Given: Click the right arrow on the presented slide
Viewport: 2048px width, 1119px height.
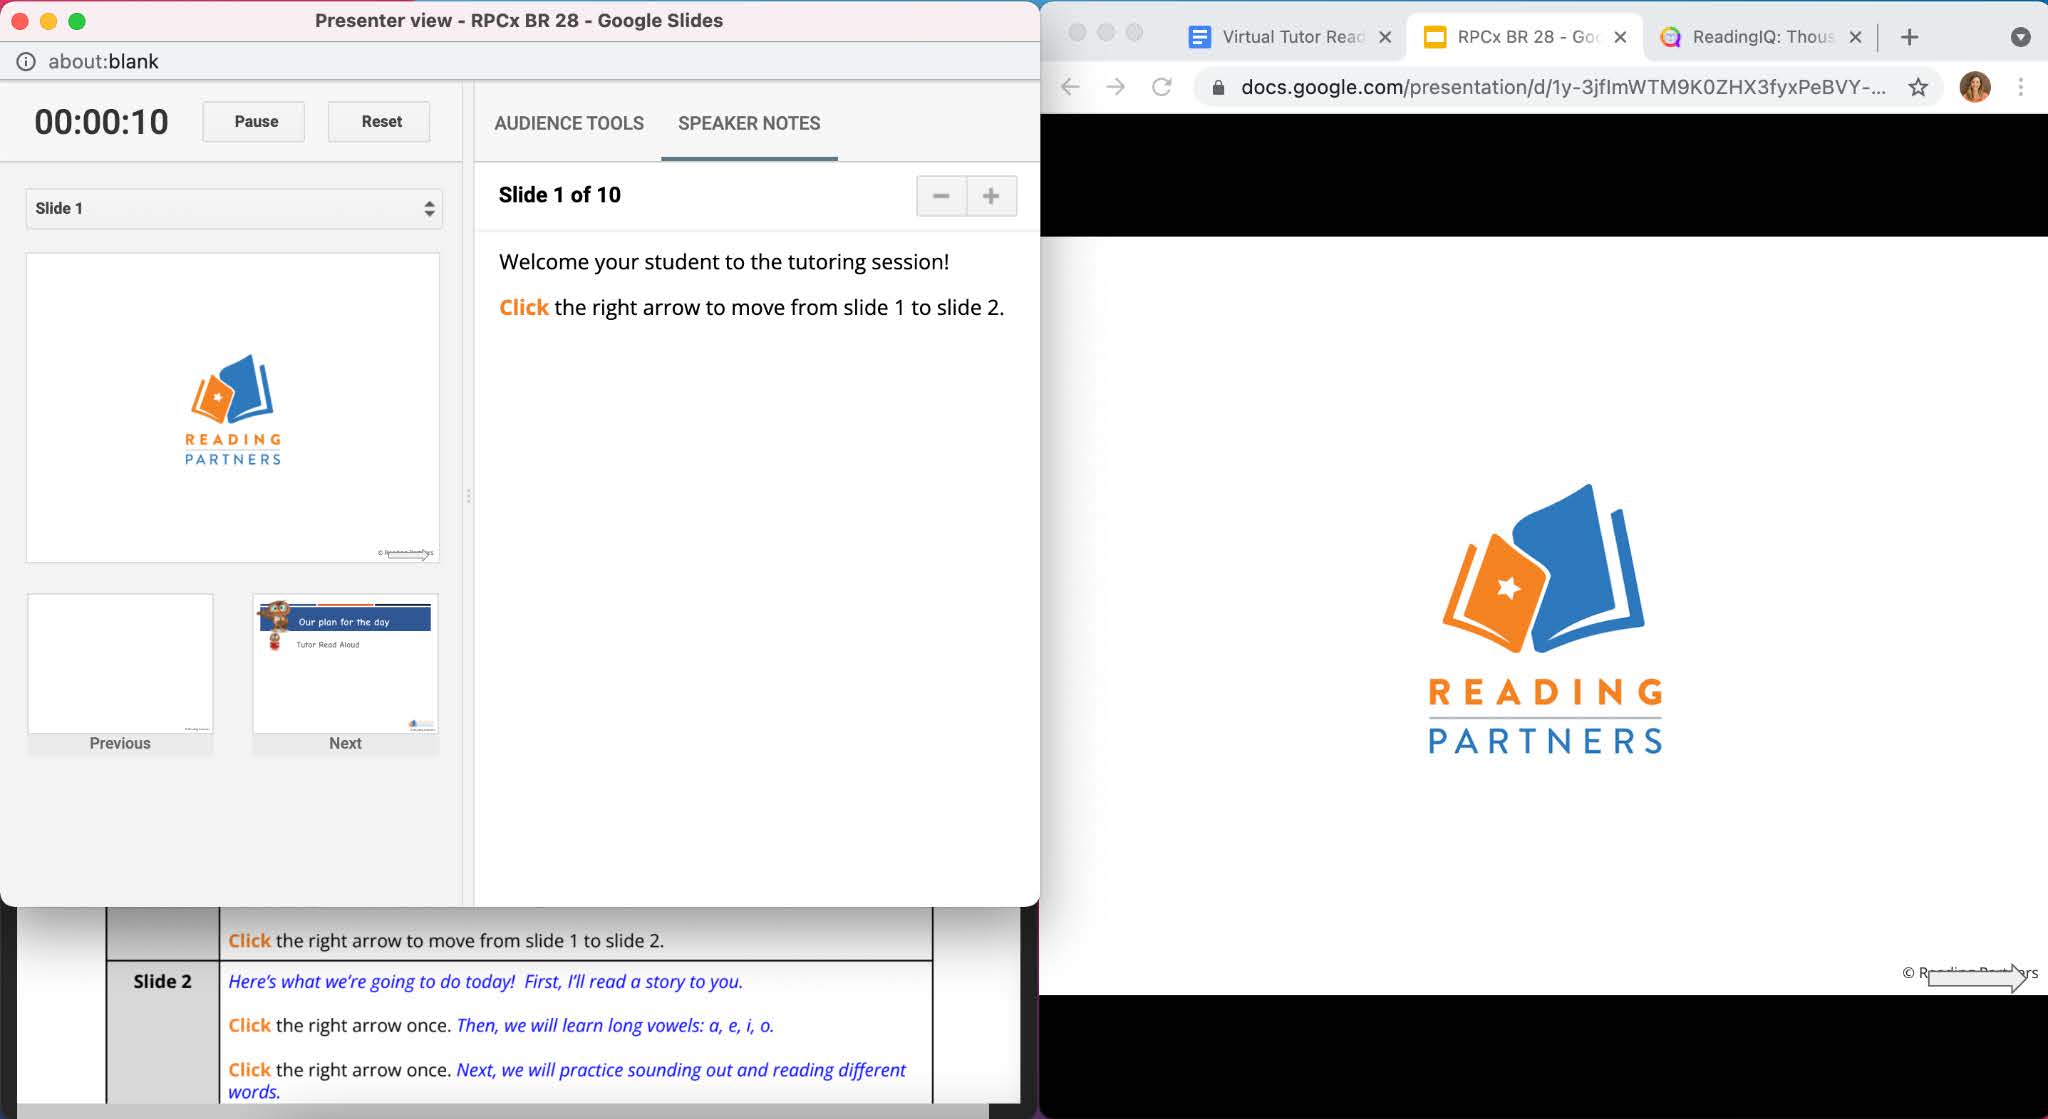Looking at the screenshot, I should tap(1977, 978).
